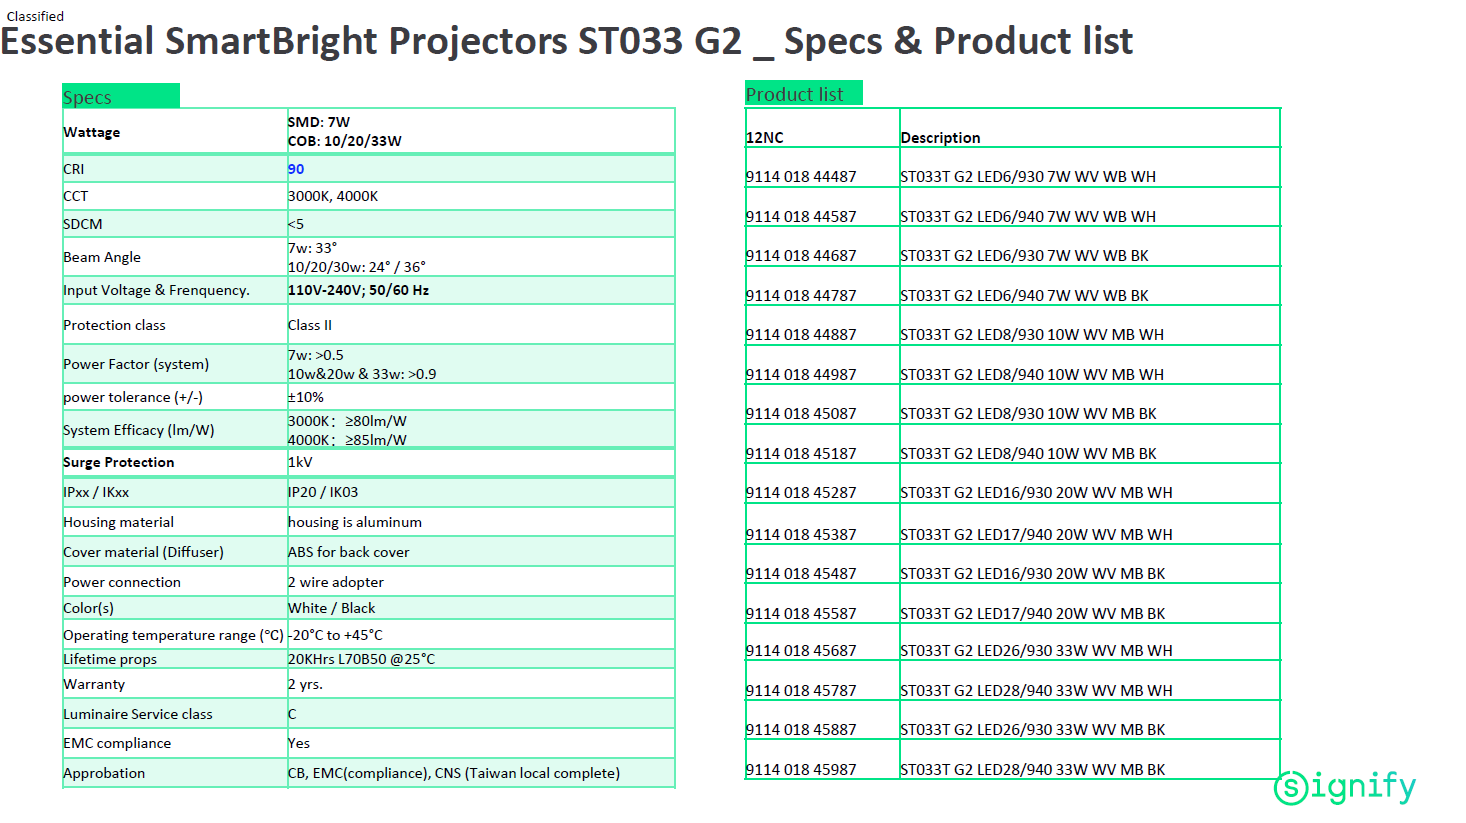1466x823 pixels.
Task: Click product code 9114 018 45987
Action: (801, 770)
